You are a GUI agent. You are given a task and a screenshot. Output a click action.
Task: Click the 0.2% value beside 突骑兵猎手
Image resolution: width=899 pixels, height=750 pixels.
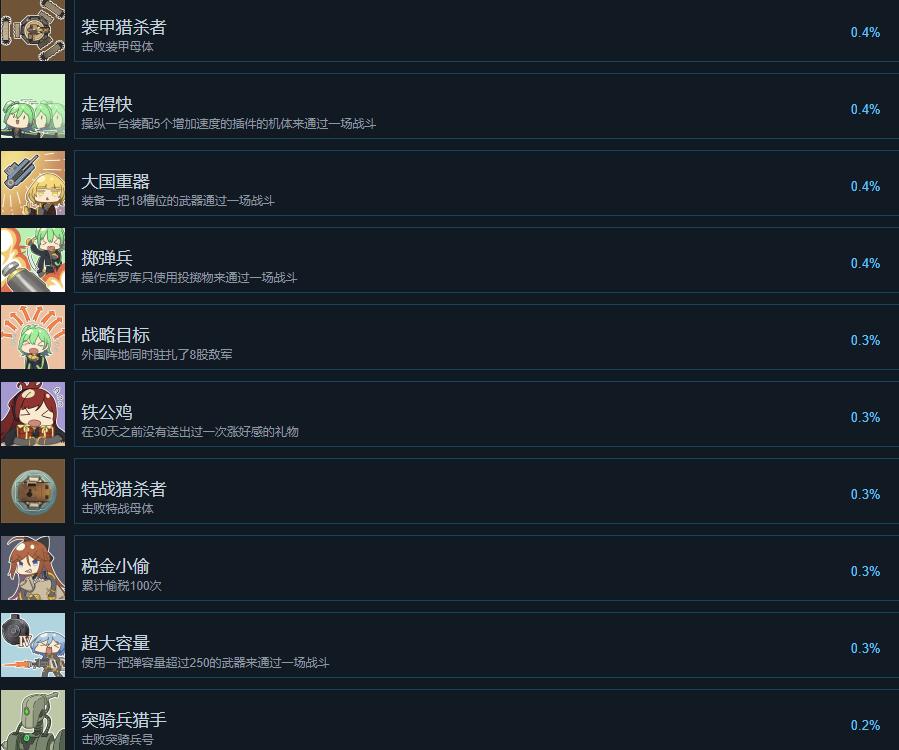pyautogui.click(x=865, y=725)
